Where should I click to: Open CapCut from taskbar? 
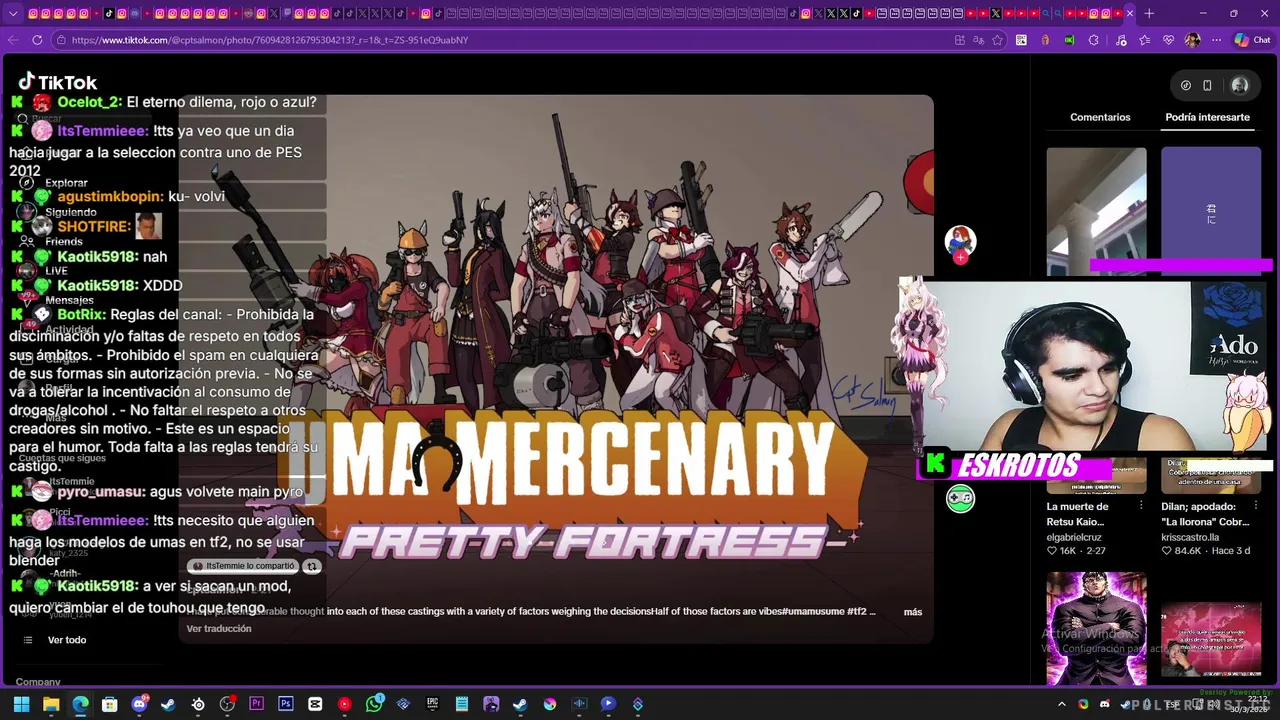click(x=315, y=704)
